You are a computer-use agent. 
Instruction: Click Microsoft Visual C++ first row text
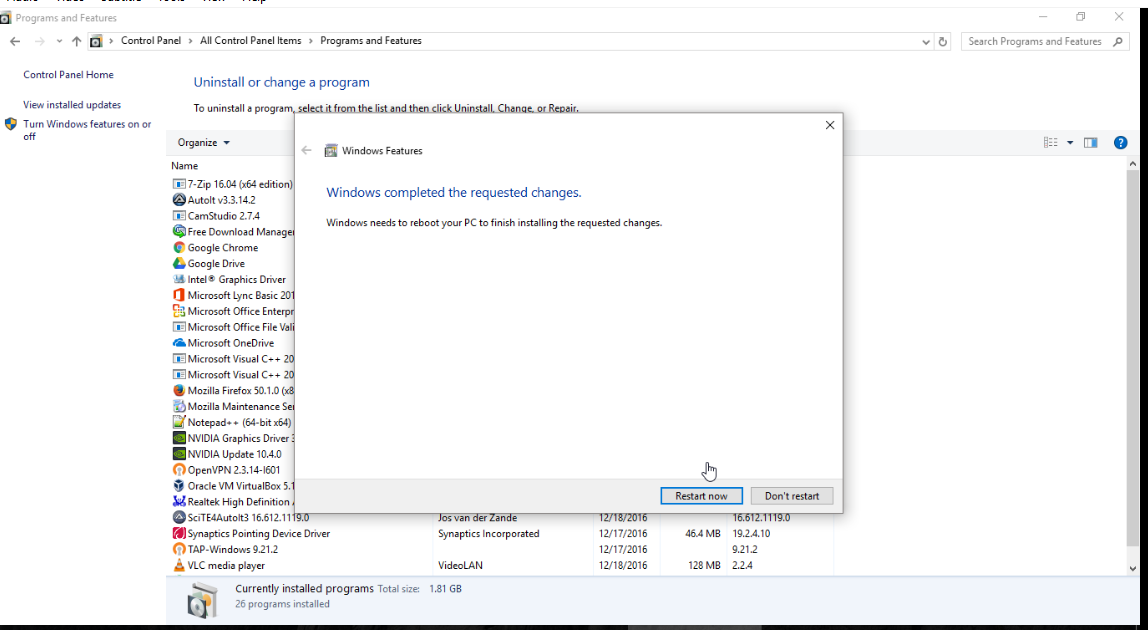tap(240, 359)
